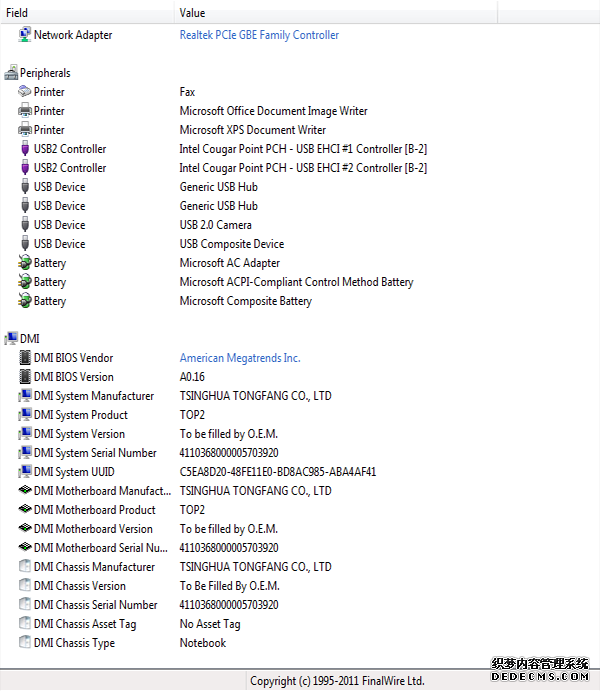Select the Microsoft AC Adapter value
The image size is (600, 691).
click(x=230, y=263)
